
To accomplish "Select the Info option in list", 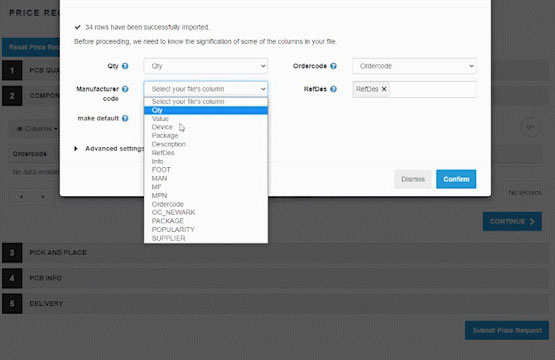I will [x=206, y=161].
